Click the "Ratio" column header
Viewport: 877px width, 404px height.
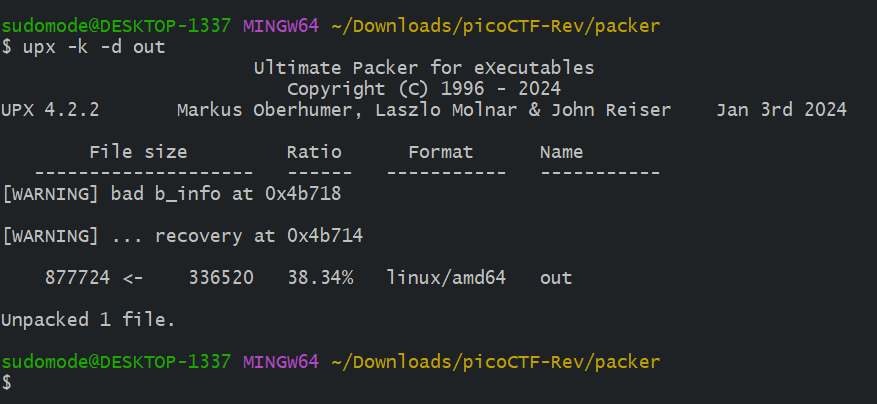(x=314, y=153)
